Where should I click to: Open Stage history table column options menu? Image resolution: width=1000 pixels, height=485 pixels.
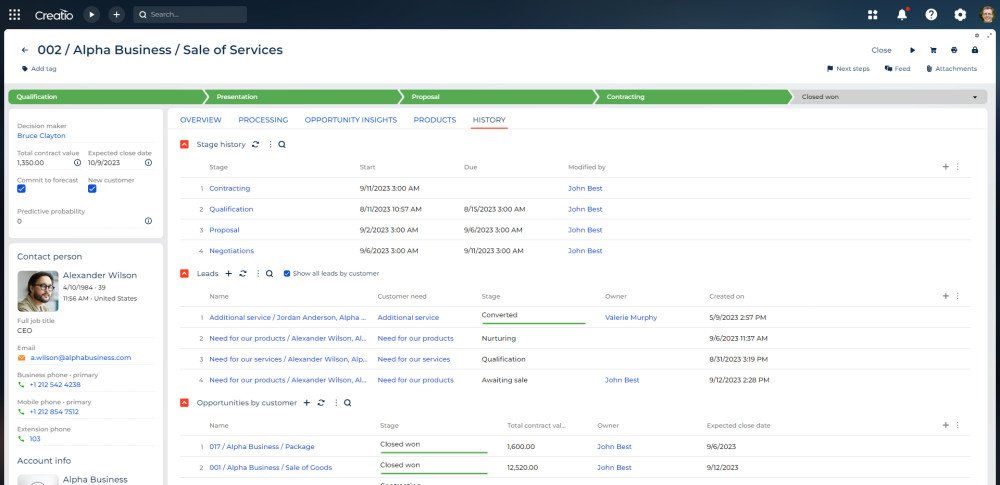coord(958,167)
